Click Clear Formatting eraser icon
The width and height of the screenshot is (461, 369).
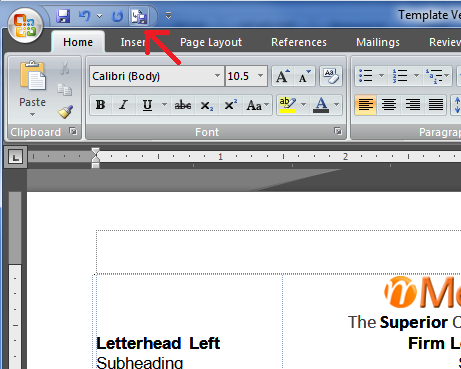tap(331, 76)
